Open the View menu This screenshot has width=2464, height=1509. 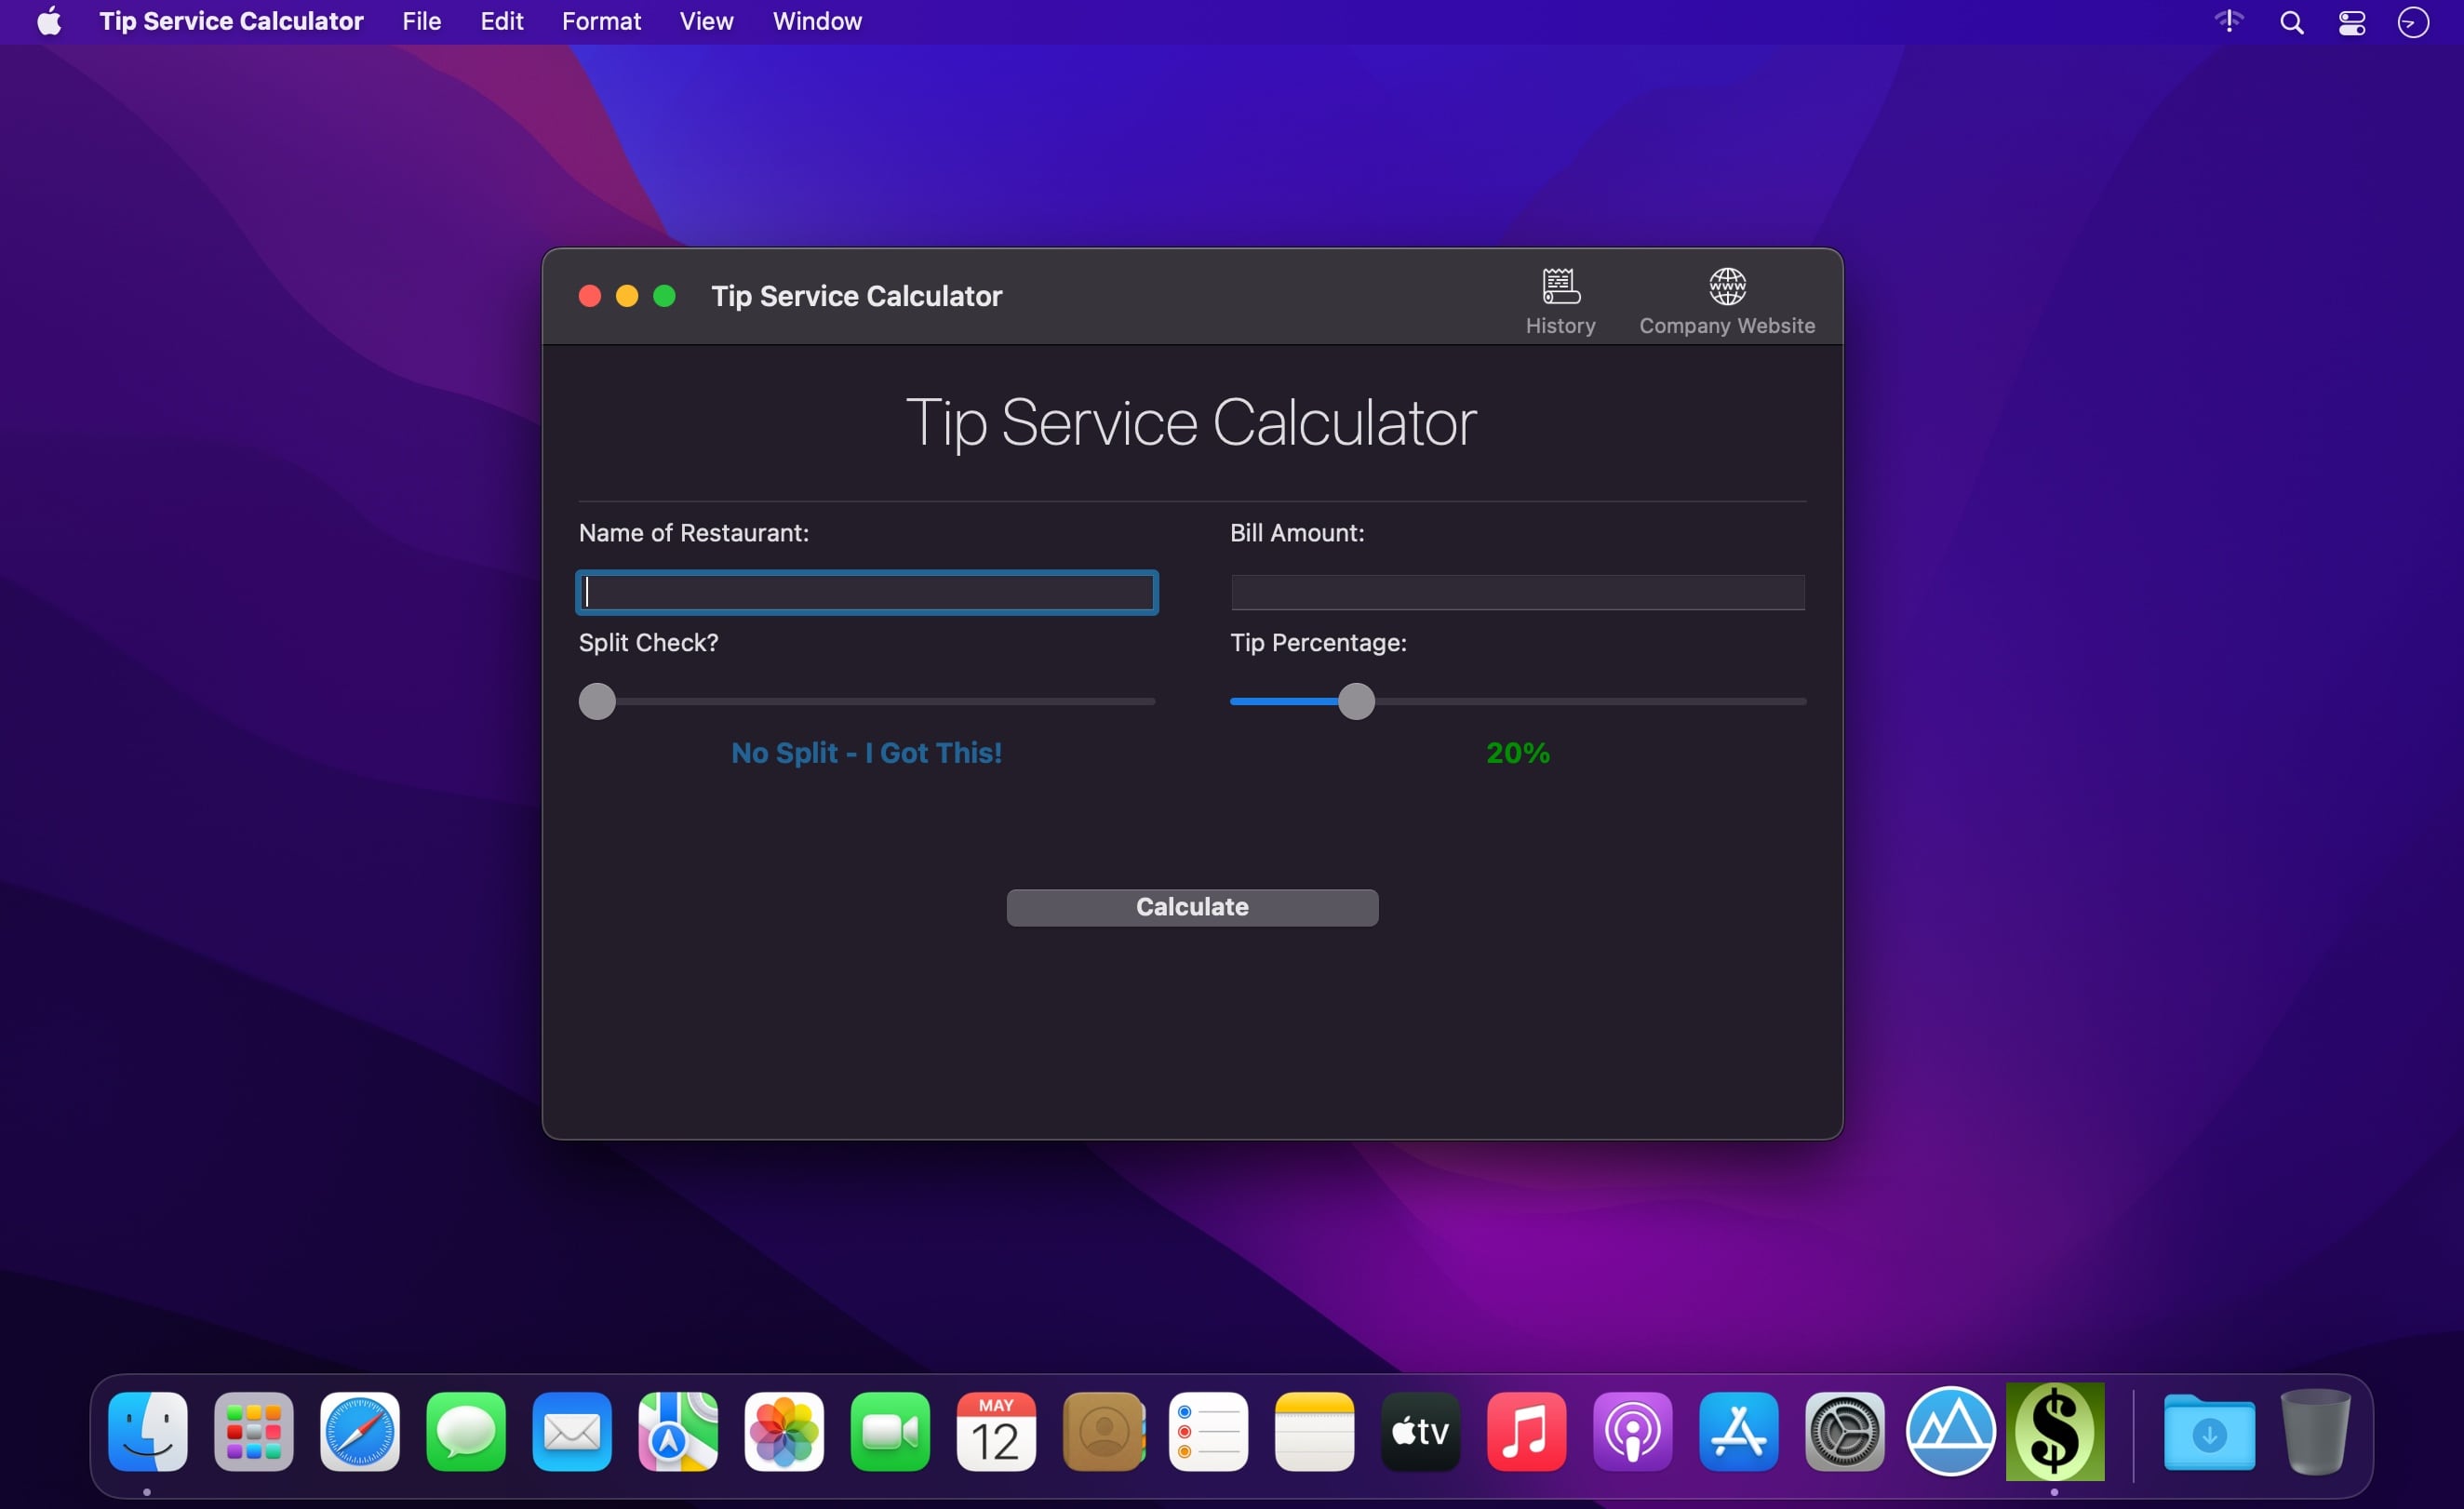click(706, 22)
